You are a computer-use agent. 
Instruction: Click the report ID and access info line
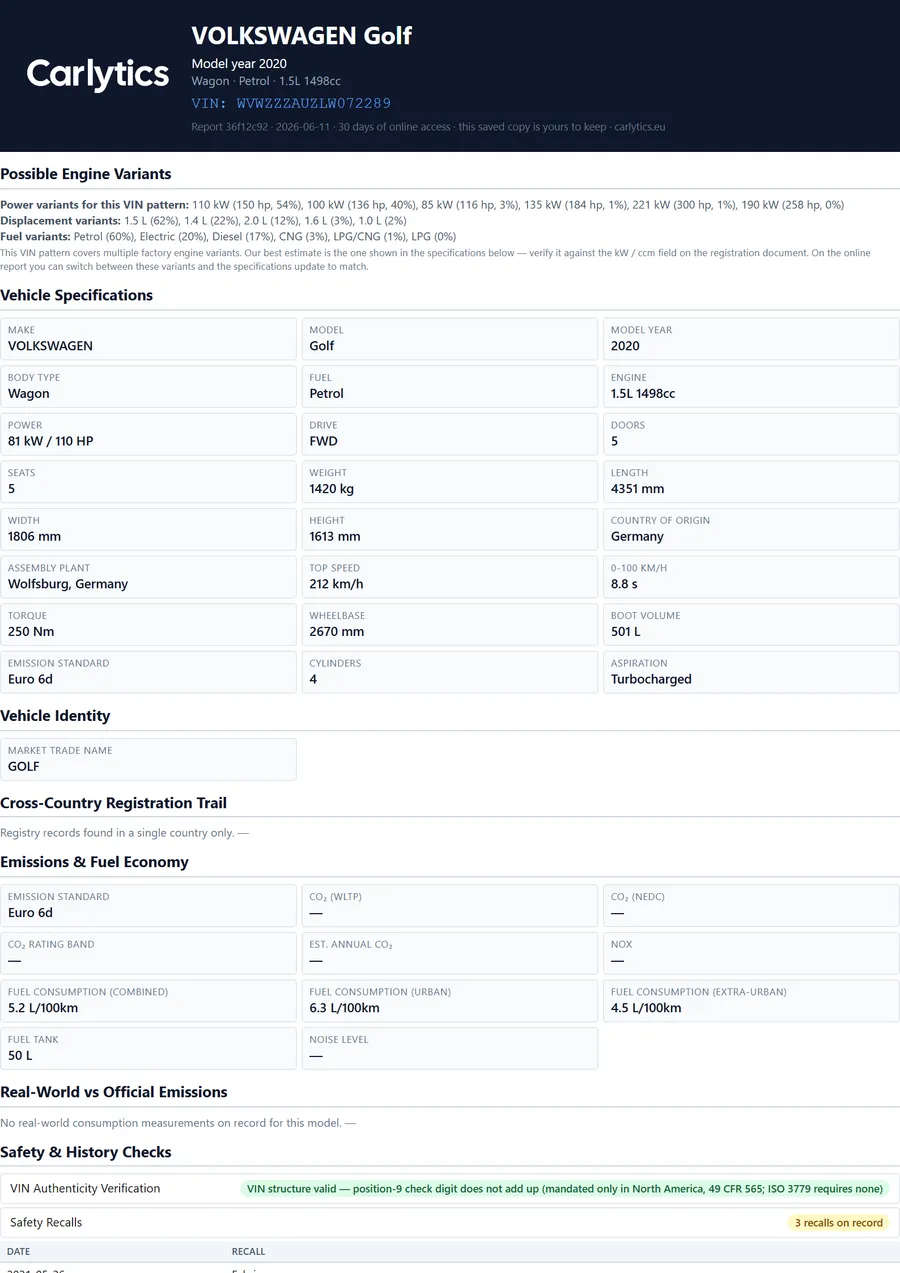click(x=428, y=127)
